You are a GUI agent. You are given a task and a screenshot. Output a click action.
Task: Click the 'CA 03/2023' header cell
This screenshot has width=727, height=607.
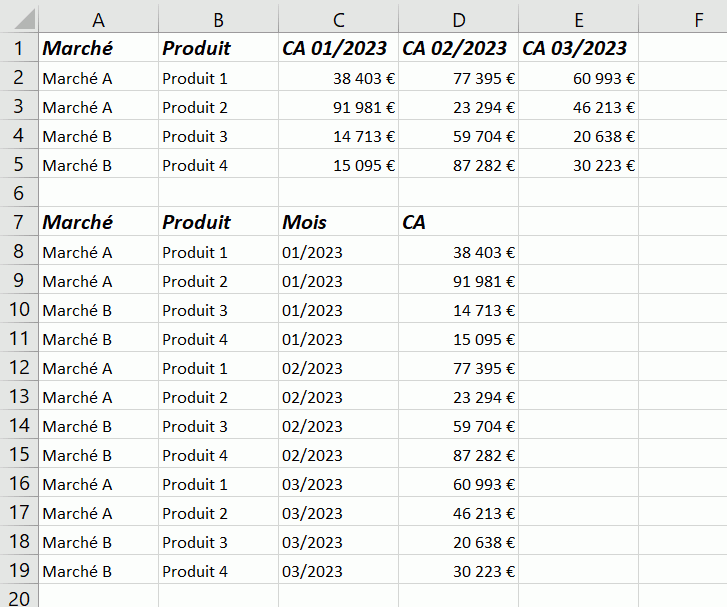point(578,48)
